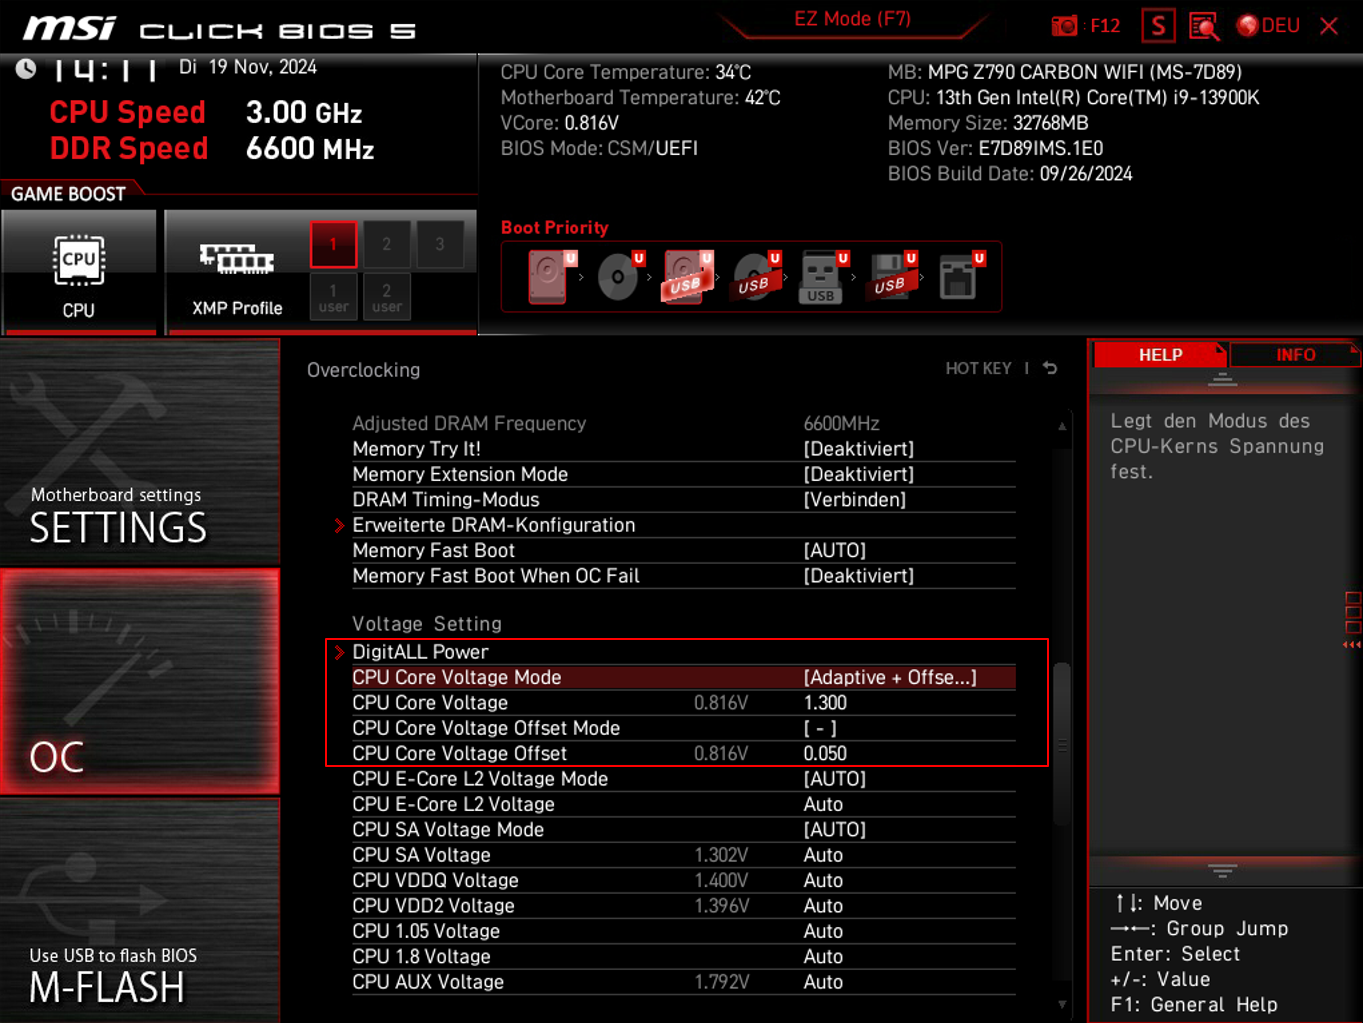Viewport: 1363px width, 1023px height.
Task: Exit BIOS with the X icon
Action: 1329,26
